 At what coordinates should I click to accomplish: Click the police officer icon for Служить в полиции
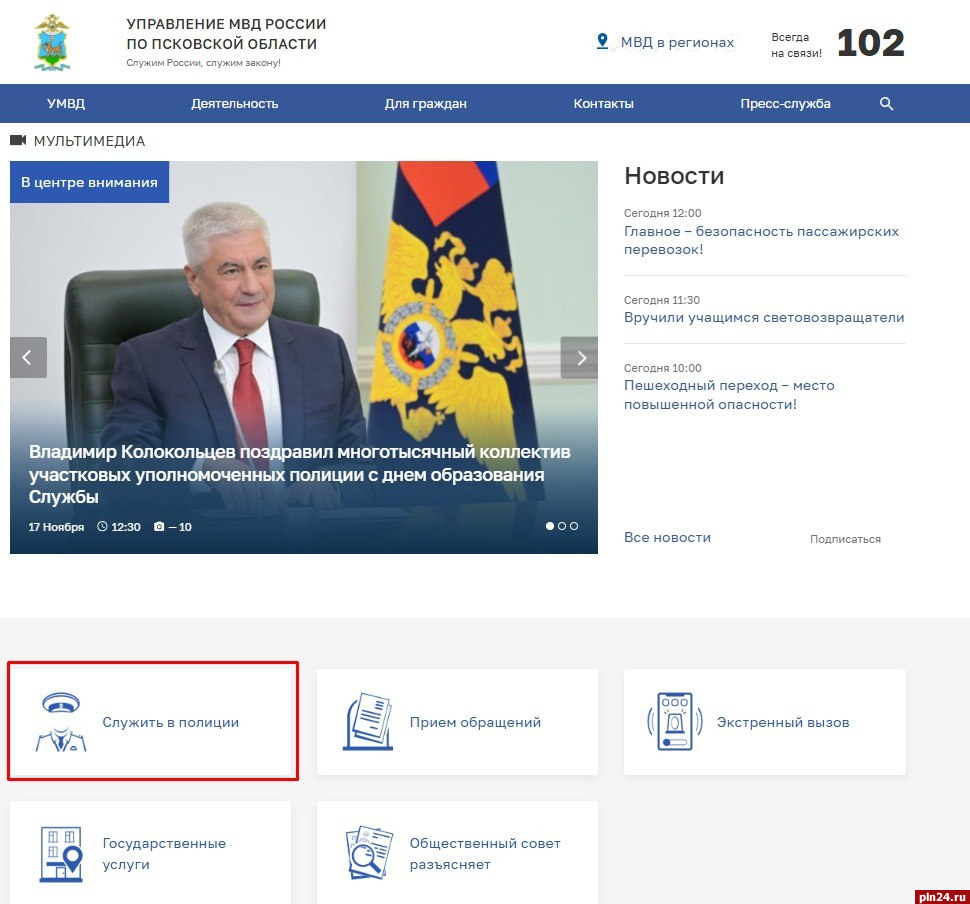[61, 722]
